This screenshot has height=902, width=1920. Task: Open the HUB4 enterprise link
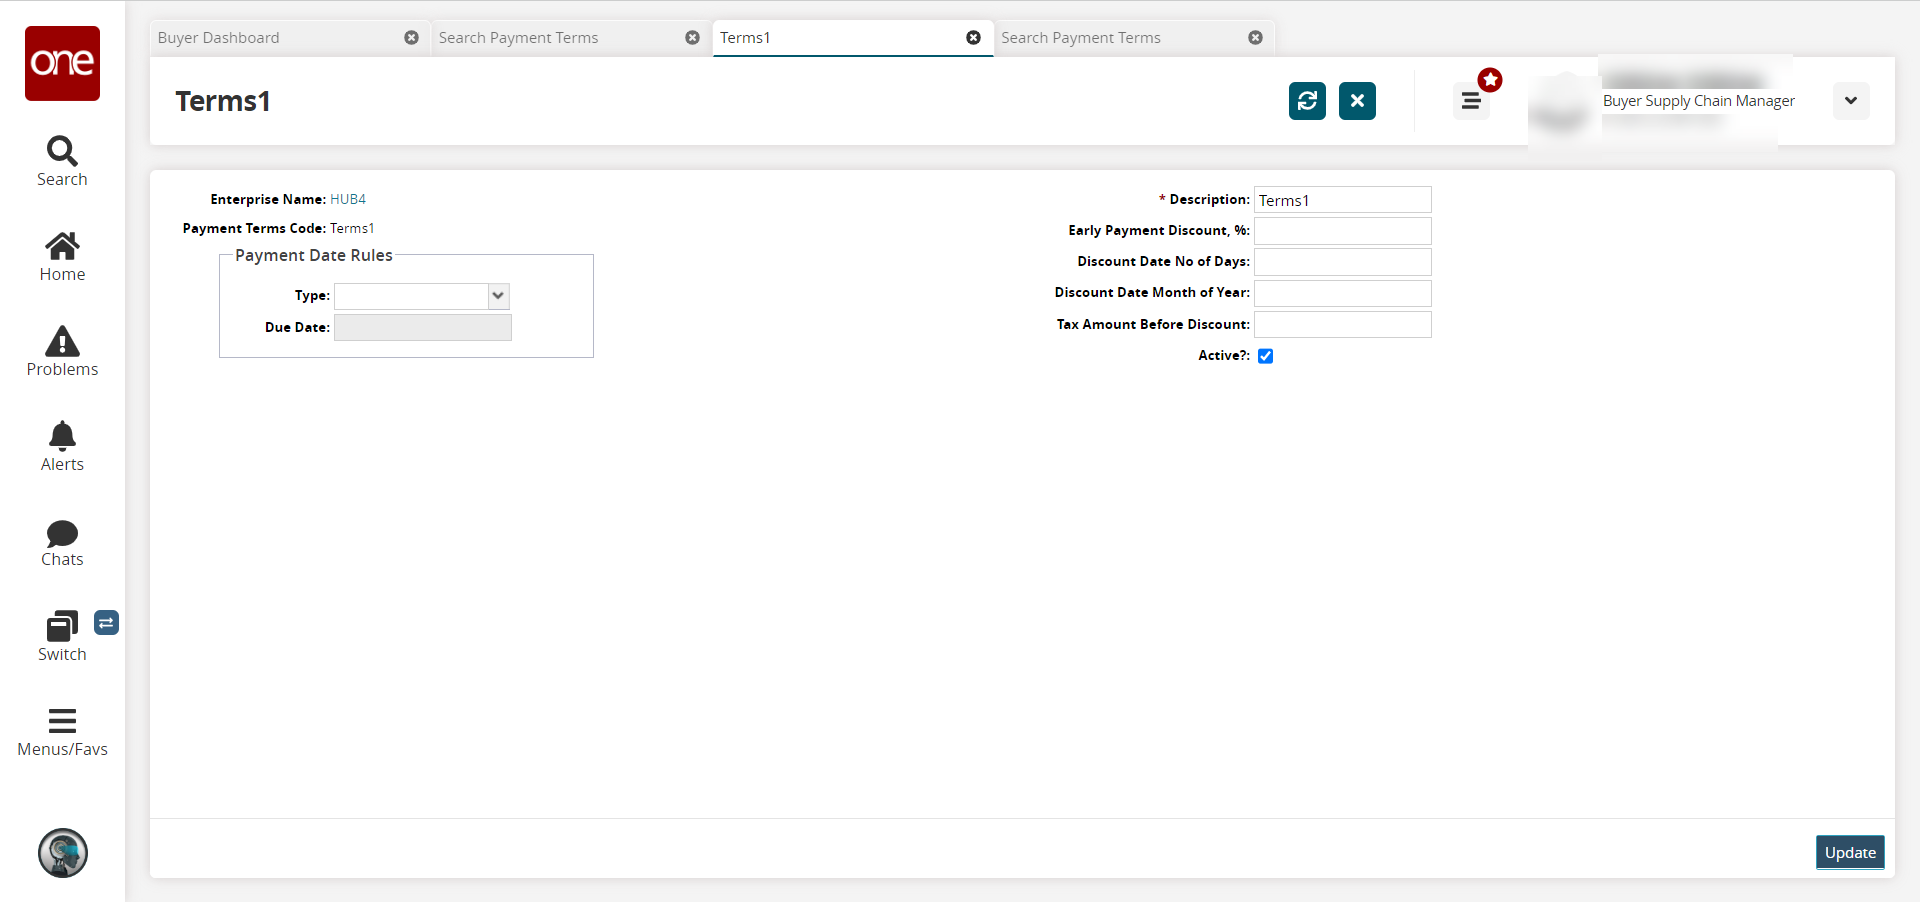pyautogui.click(x=348, y=200)
